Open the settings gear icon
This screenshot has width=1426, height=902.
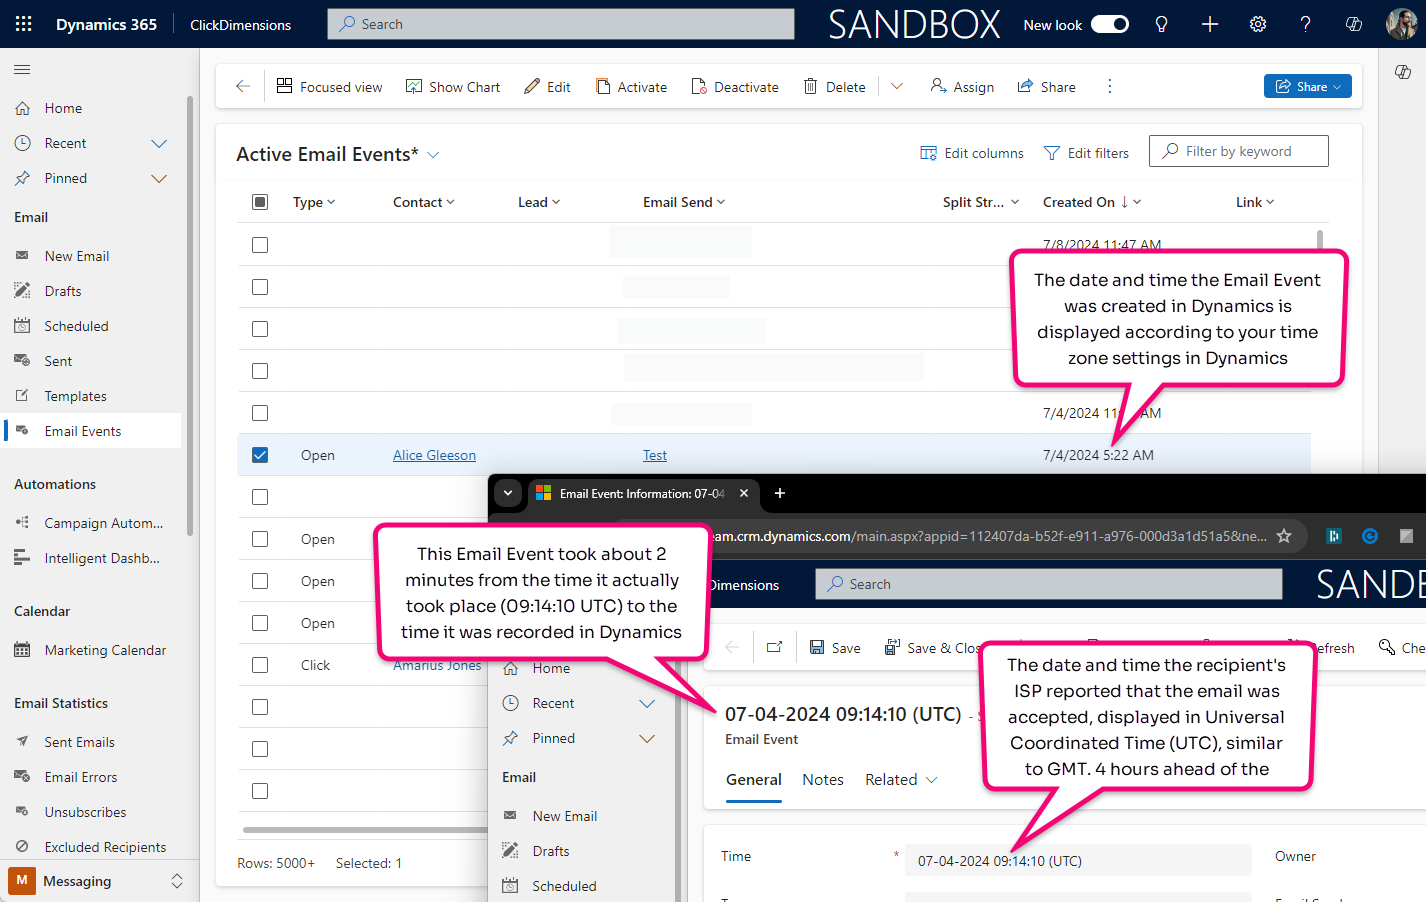[x=1258, y=24]
